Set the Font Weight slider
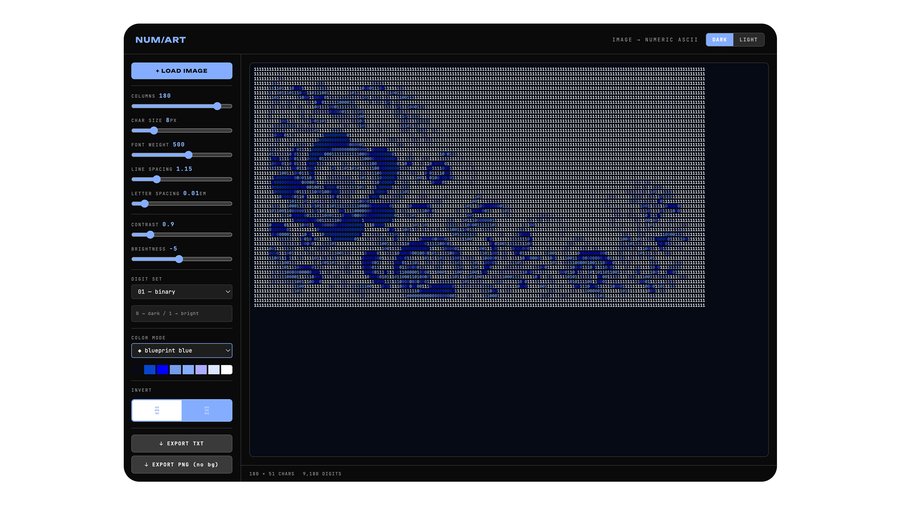 pyautogui.click(x=181, y=155)
